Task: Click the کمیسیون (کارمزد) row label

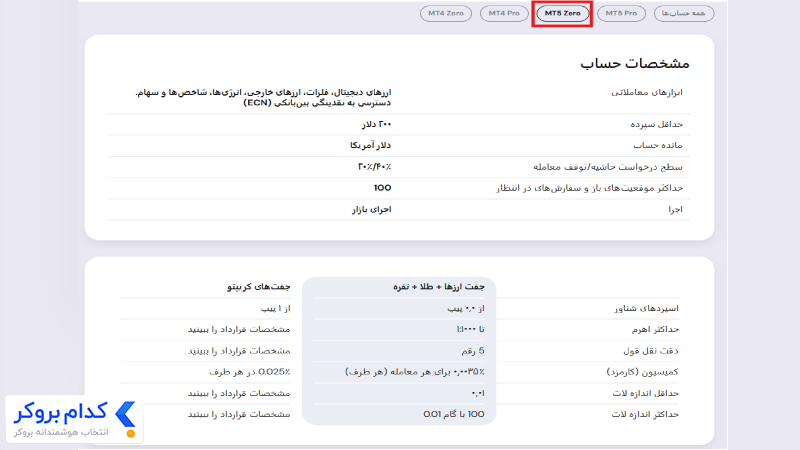Action: point(642,372)
